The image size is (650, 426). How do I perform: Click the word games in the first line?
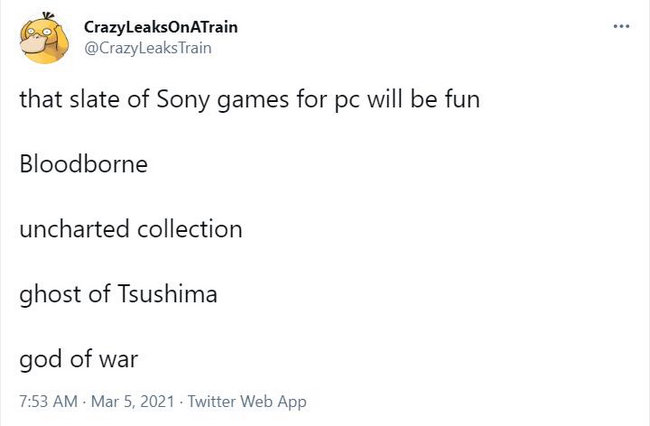click(x=253, y=102)
